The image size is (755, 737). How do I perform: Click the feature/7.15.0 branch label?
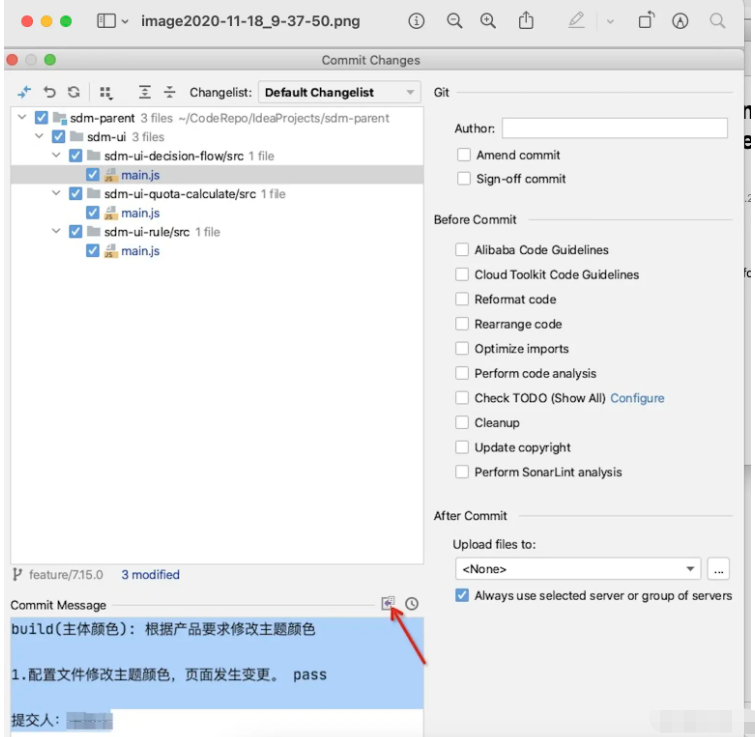[66, 574]
